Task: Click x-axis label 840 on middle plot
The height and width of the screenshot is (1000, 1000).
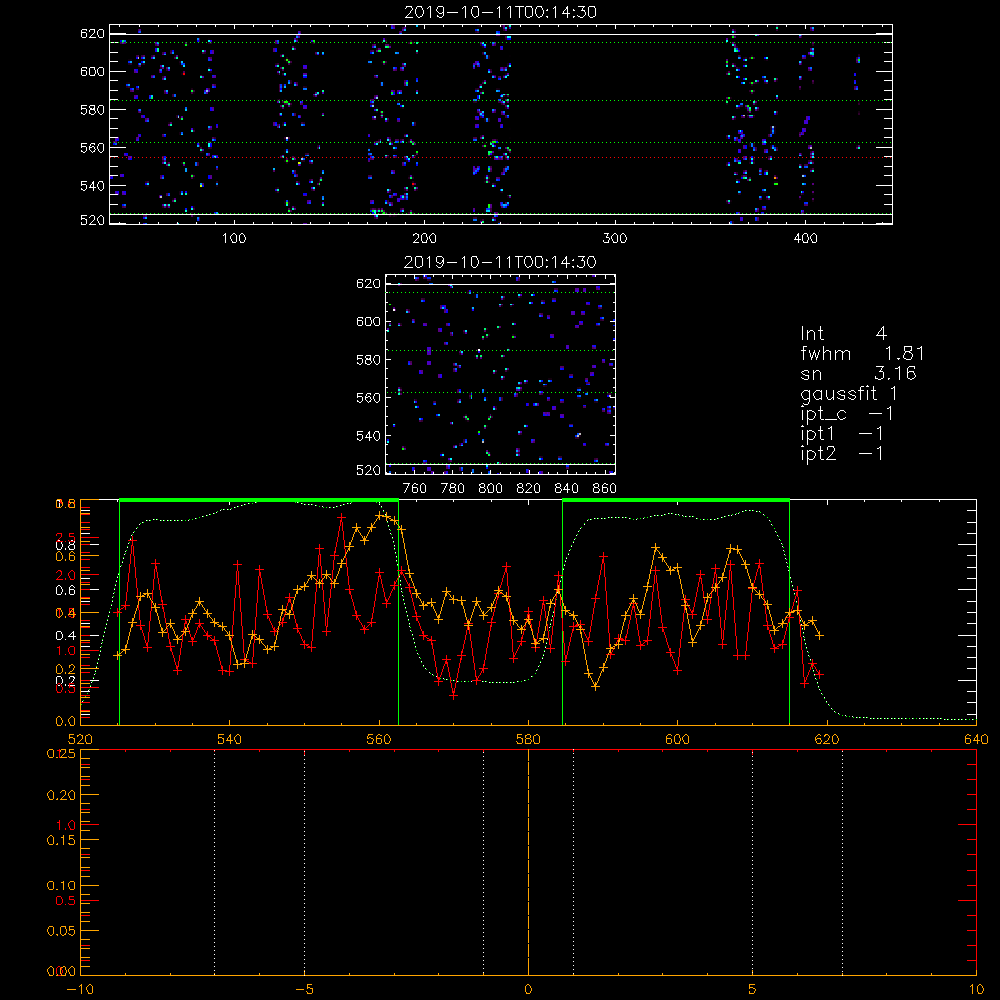Action: (566, 489)
